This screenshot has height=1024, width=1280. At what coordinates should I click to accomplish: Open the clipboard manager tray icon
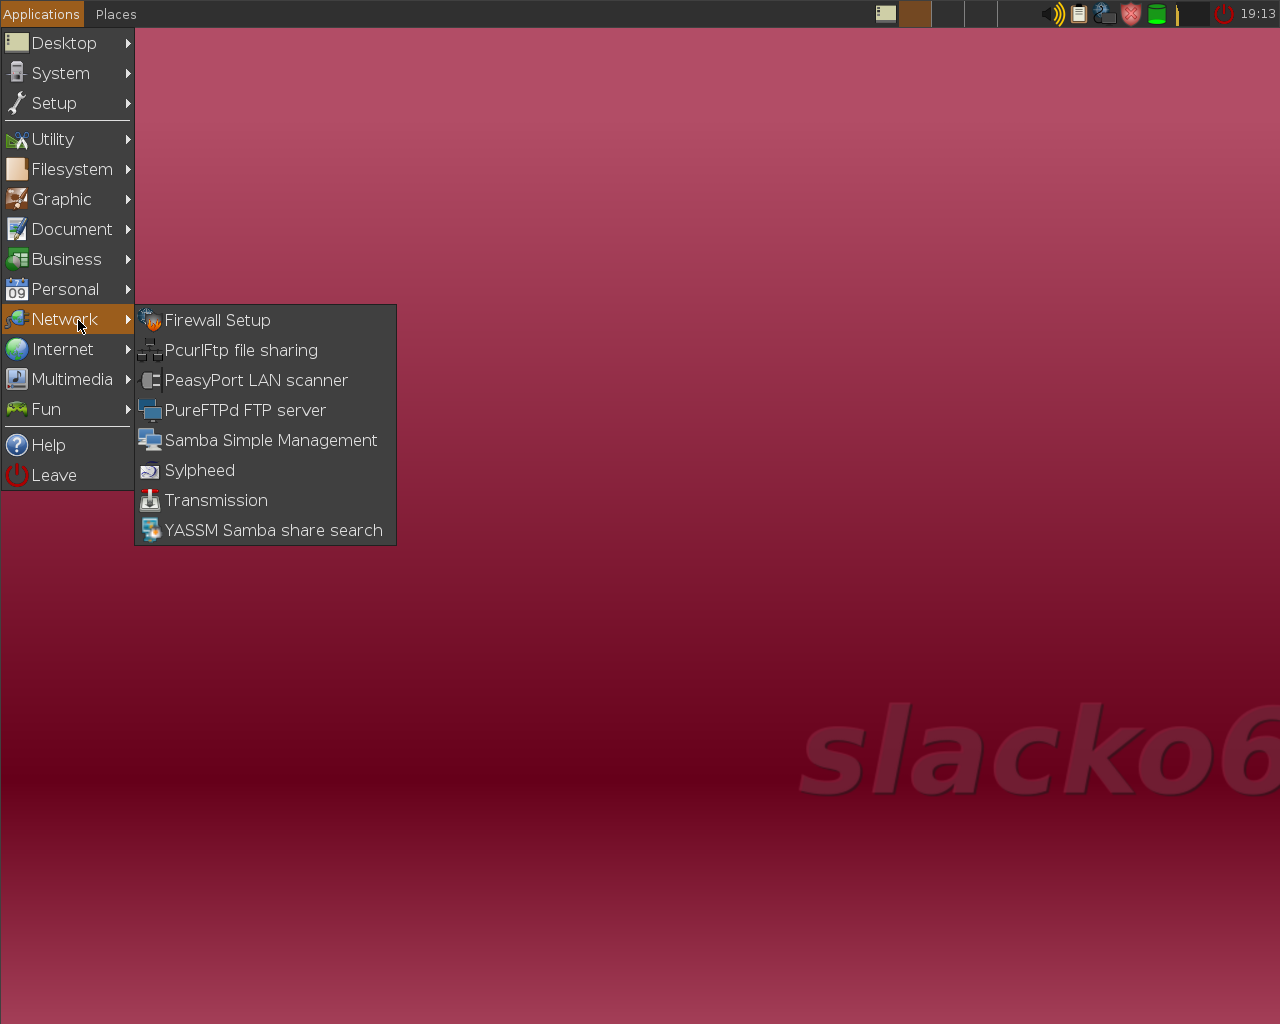click(x=1079, y=14)
